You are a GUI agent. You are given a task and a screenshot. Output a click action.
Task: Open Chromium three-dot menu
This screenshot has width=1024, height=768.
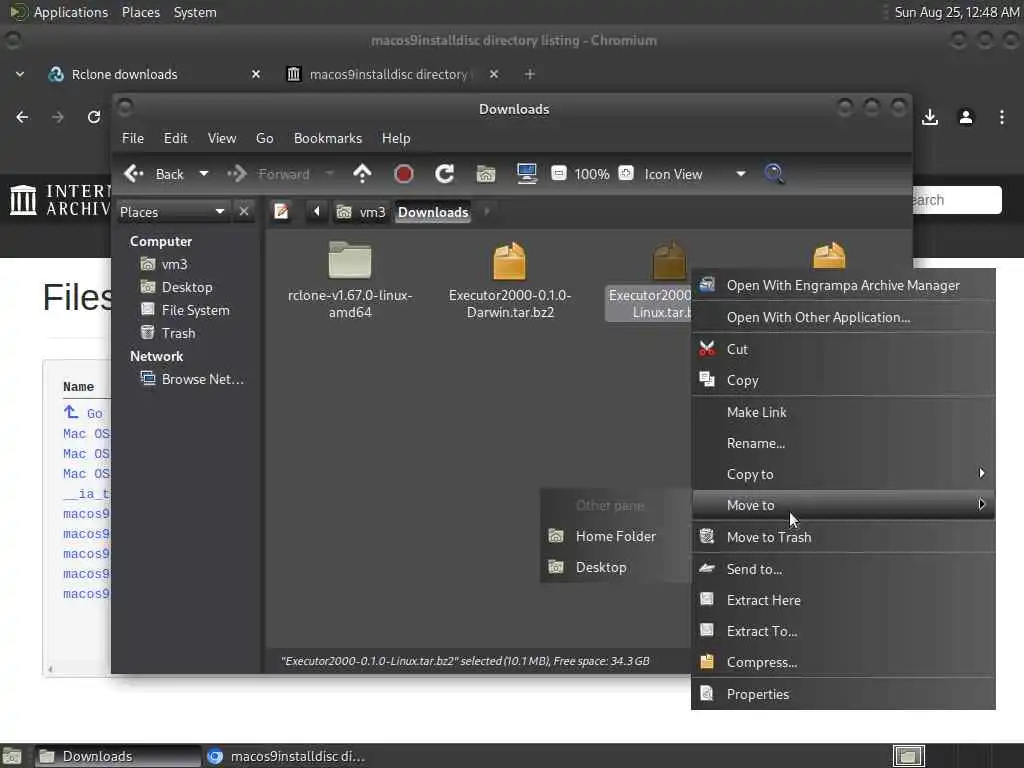[x=1002, y=117]
